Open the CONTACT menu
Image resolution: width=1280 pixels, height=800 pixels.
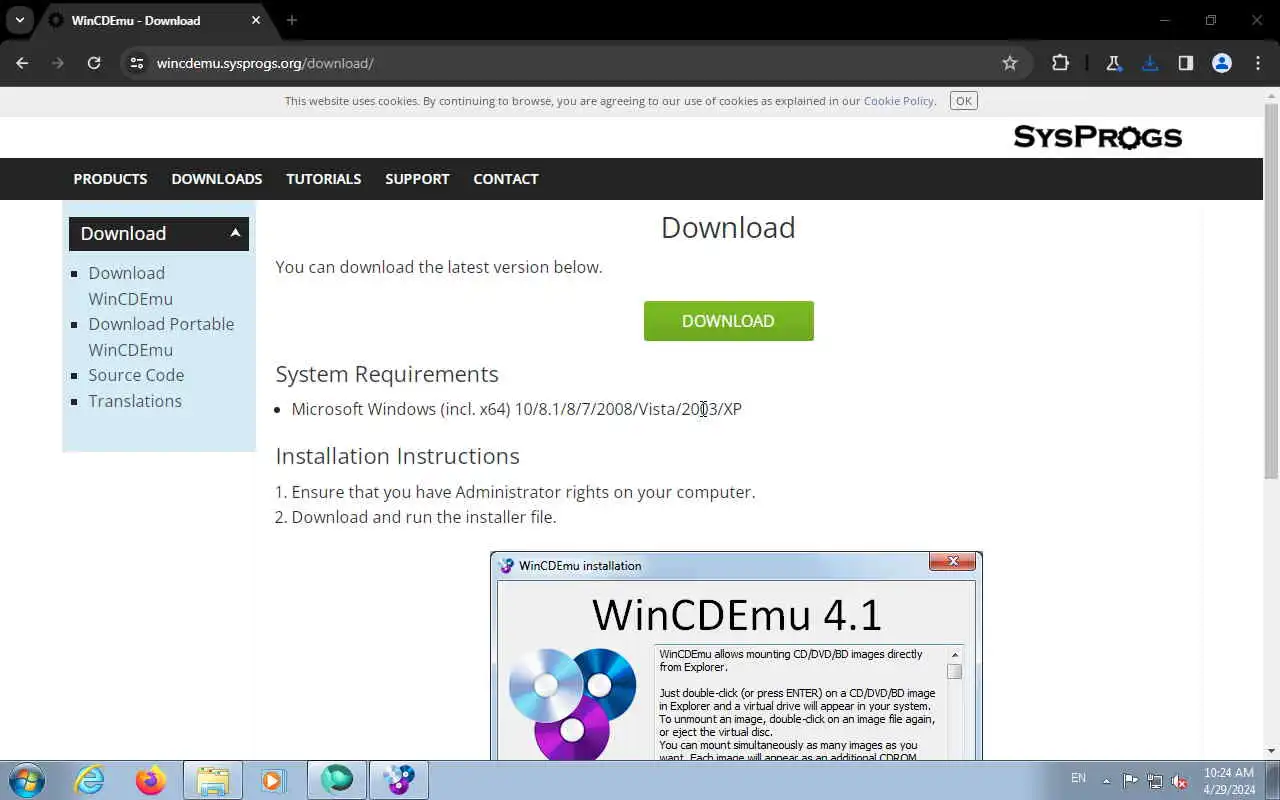(506, 179)
